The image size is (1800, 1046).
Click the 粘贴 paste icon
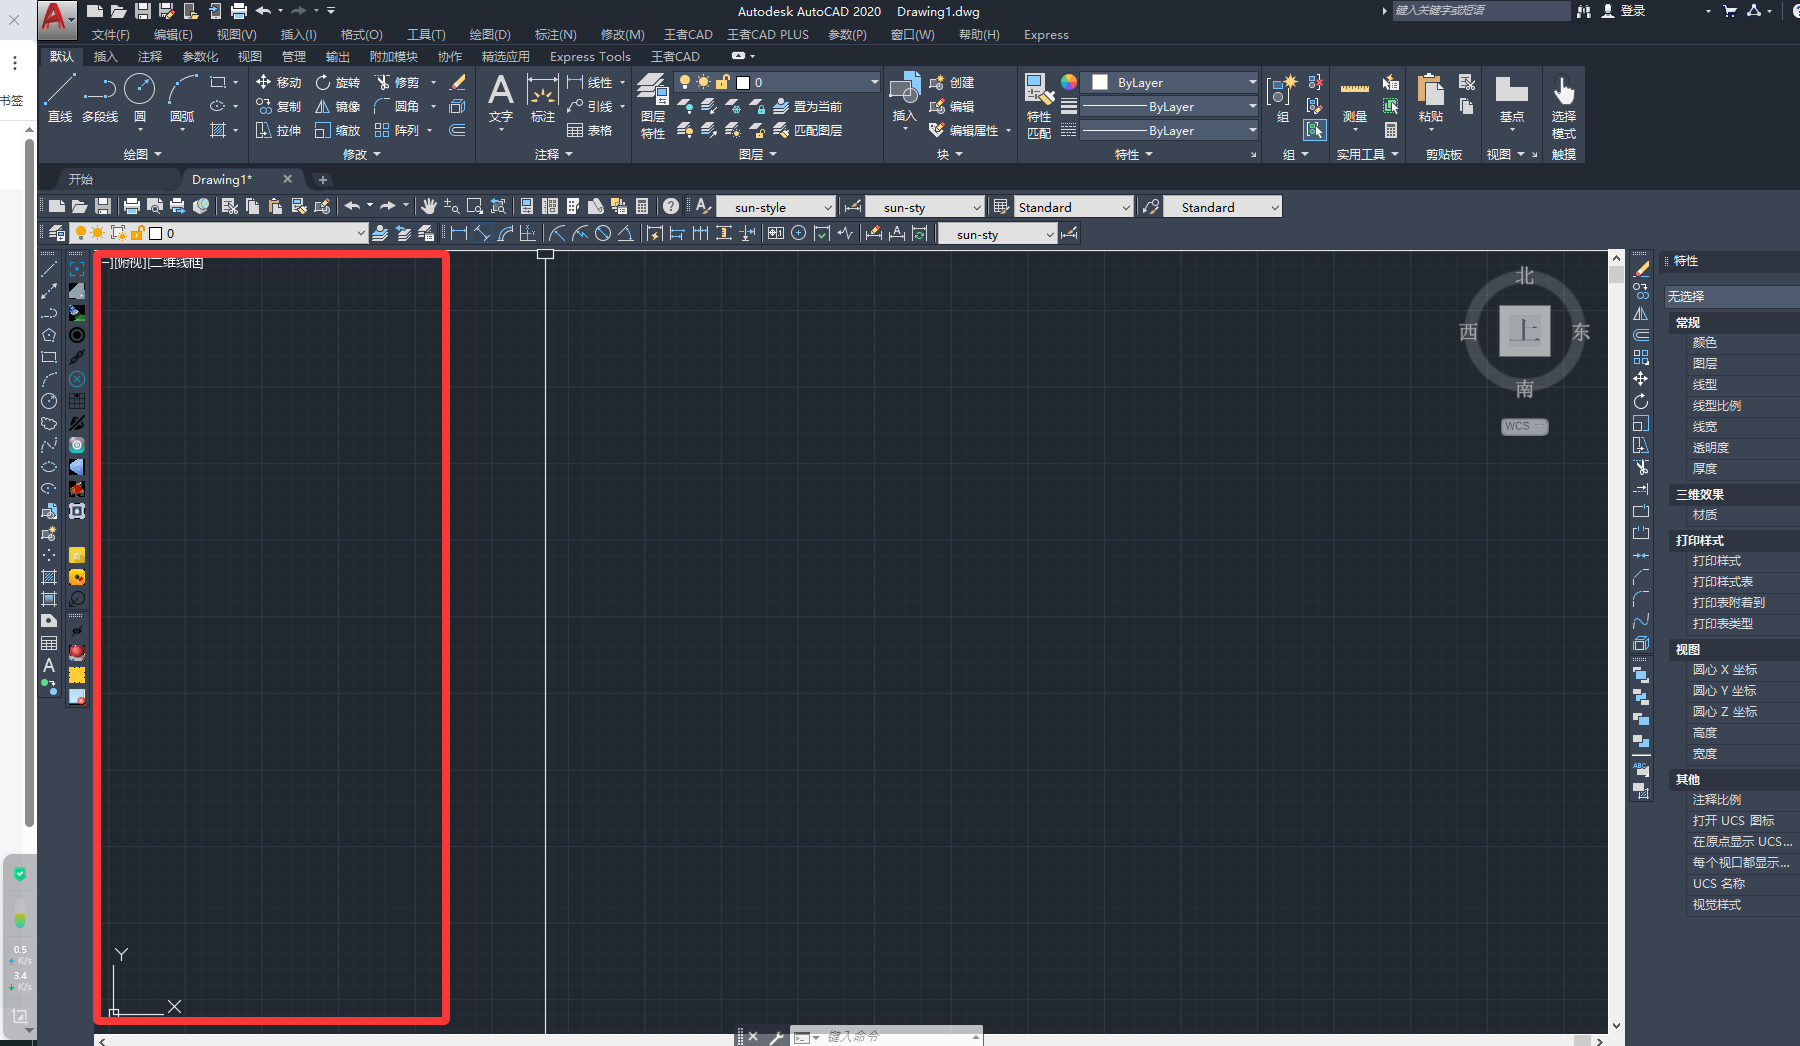click(x=1431, y=100)
